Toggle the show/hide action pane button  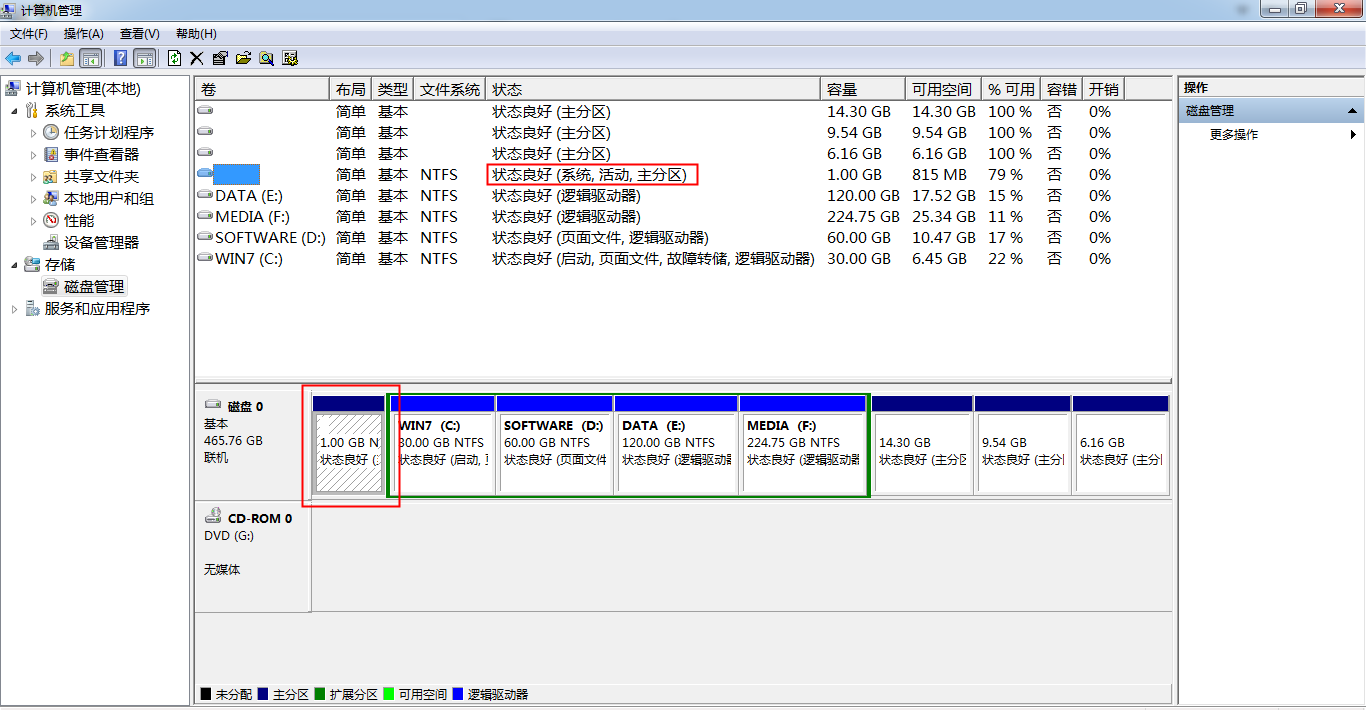tap(144, 58)
